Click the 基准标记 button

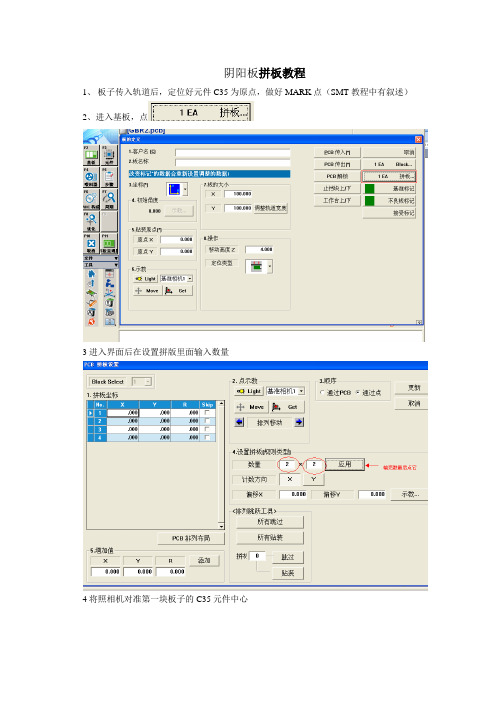tap(389, 188)
